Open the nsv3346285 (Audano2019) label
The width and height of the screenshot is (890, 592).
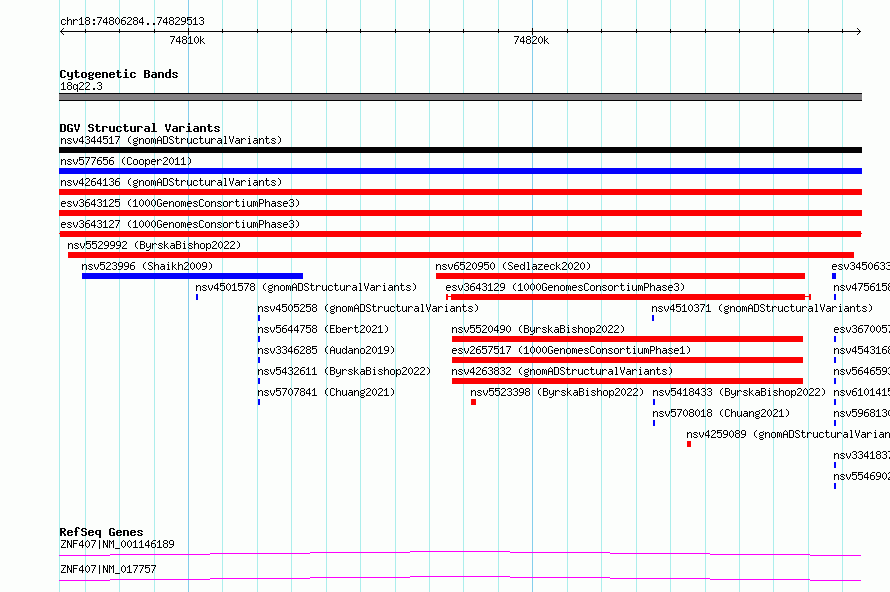point(326,350)
